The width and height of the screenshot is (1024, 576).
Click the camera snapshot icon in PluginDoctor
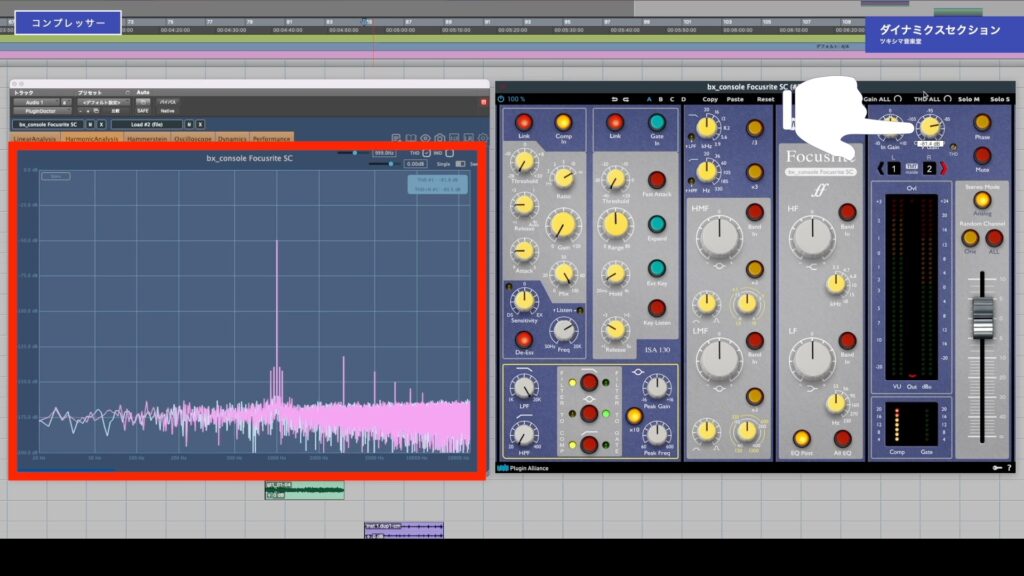(x=440, y=138)
